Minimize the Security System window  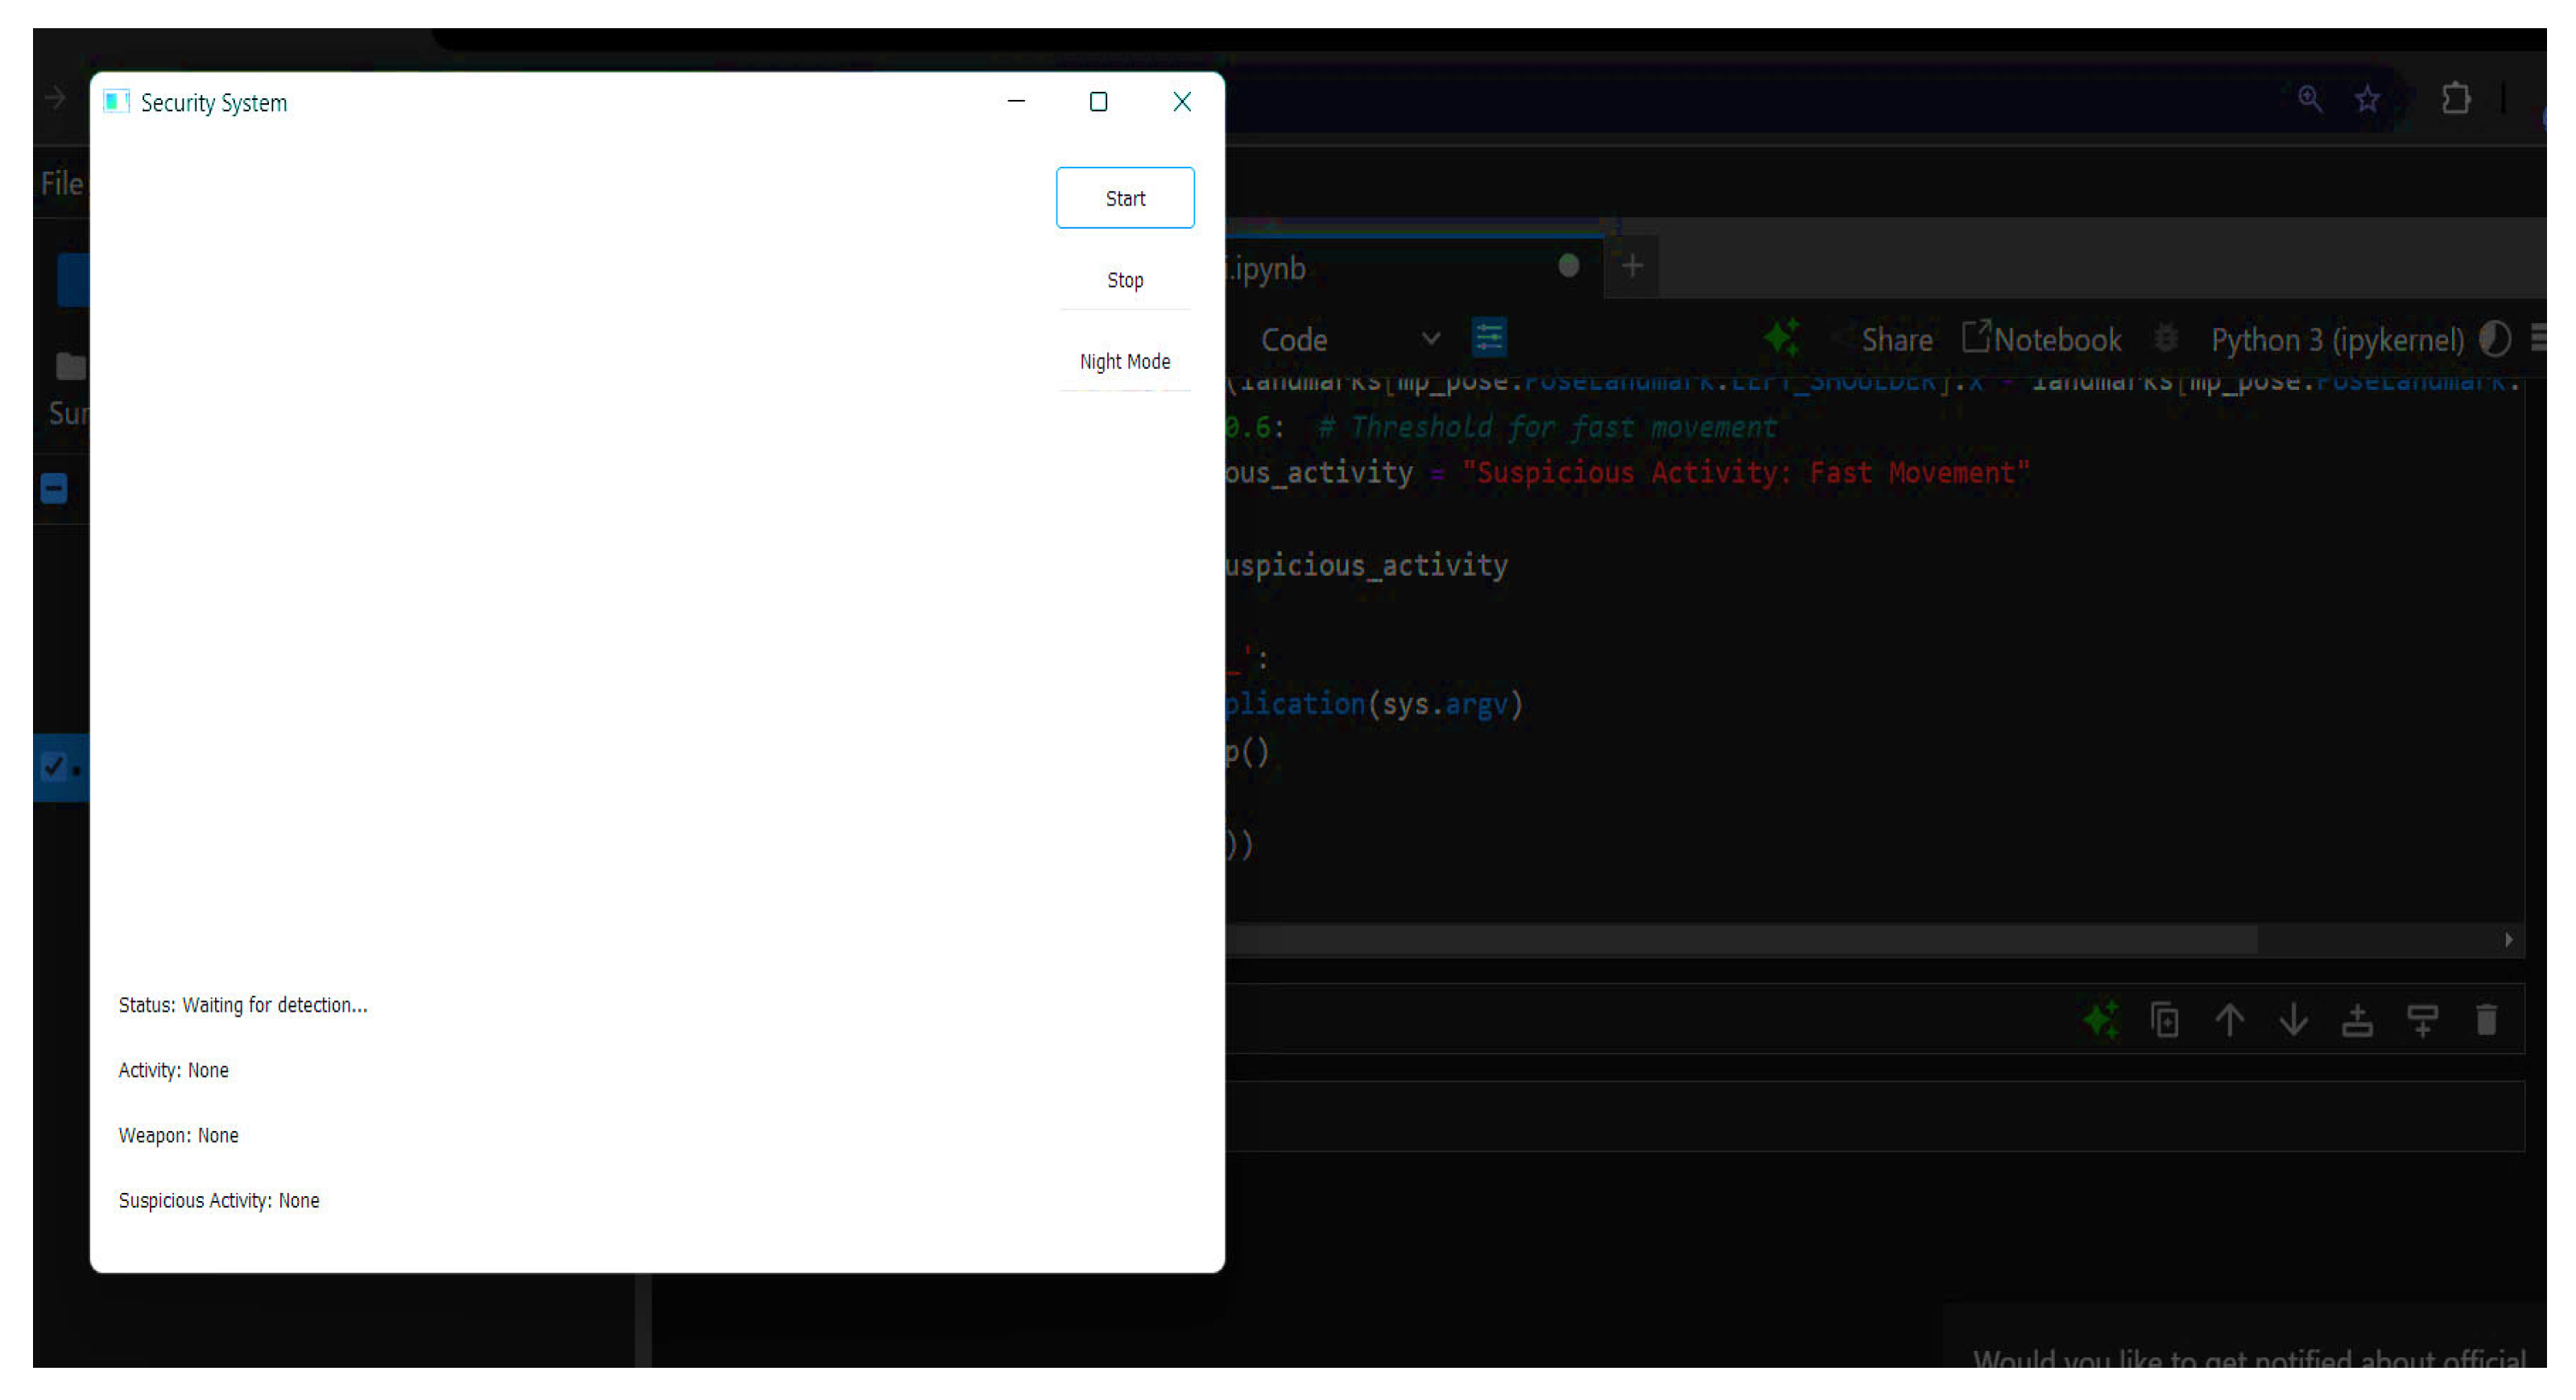click(x=1016, y=101)
